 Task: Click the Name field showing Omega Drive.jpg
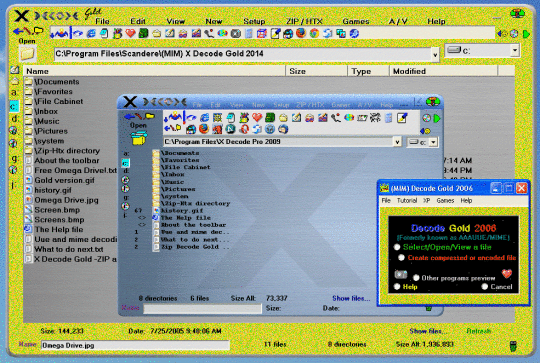click(x=135, y=345)
